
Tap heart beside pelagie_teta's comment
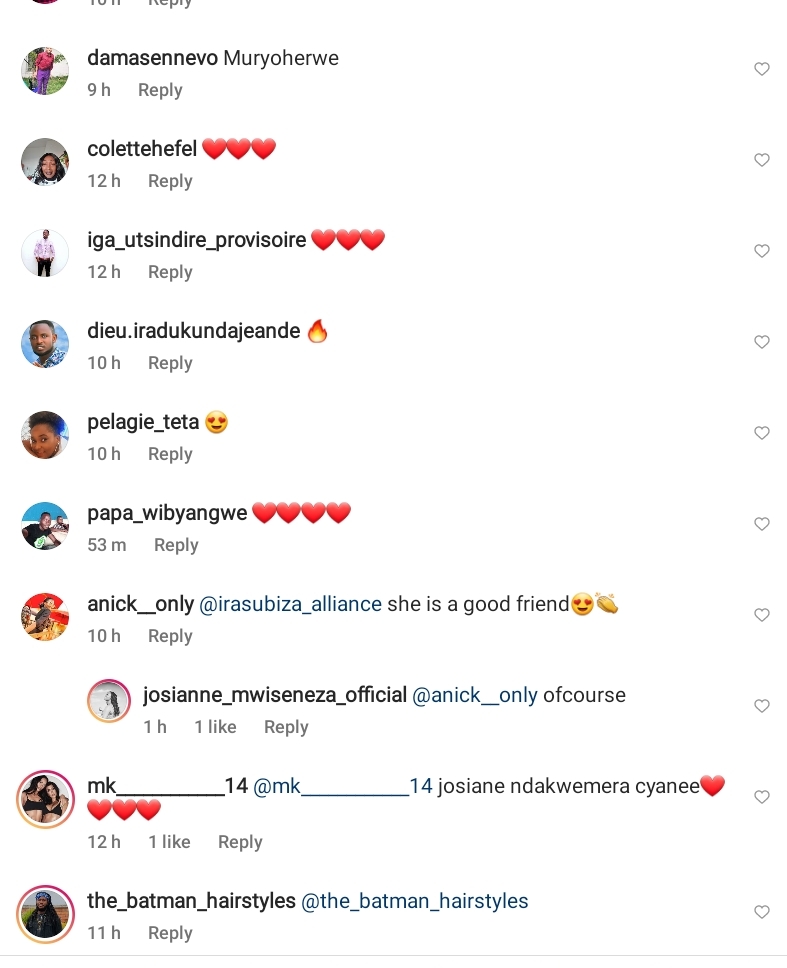coord(762,433)
